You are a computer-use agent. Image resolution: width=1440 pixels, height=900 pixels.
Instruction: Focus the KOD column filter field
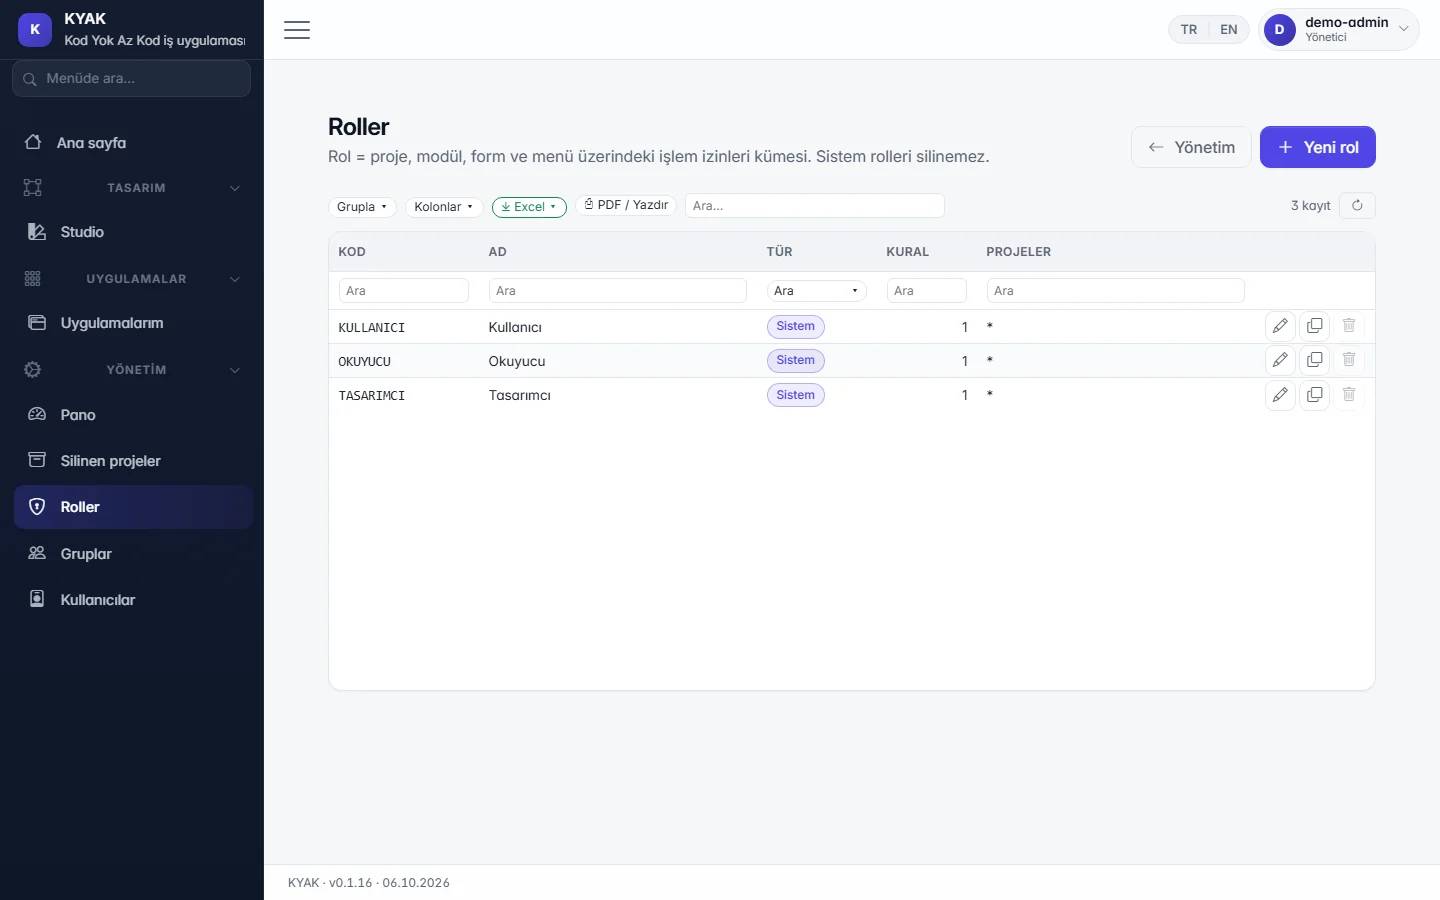[x=404, y=291]
